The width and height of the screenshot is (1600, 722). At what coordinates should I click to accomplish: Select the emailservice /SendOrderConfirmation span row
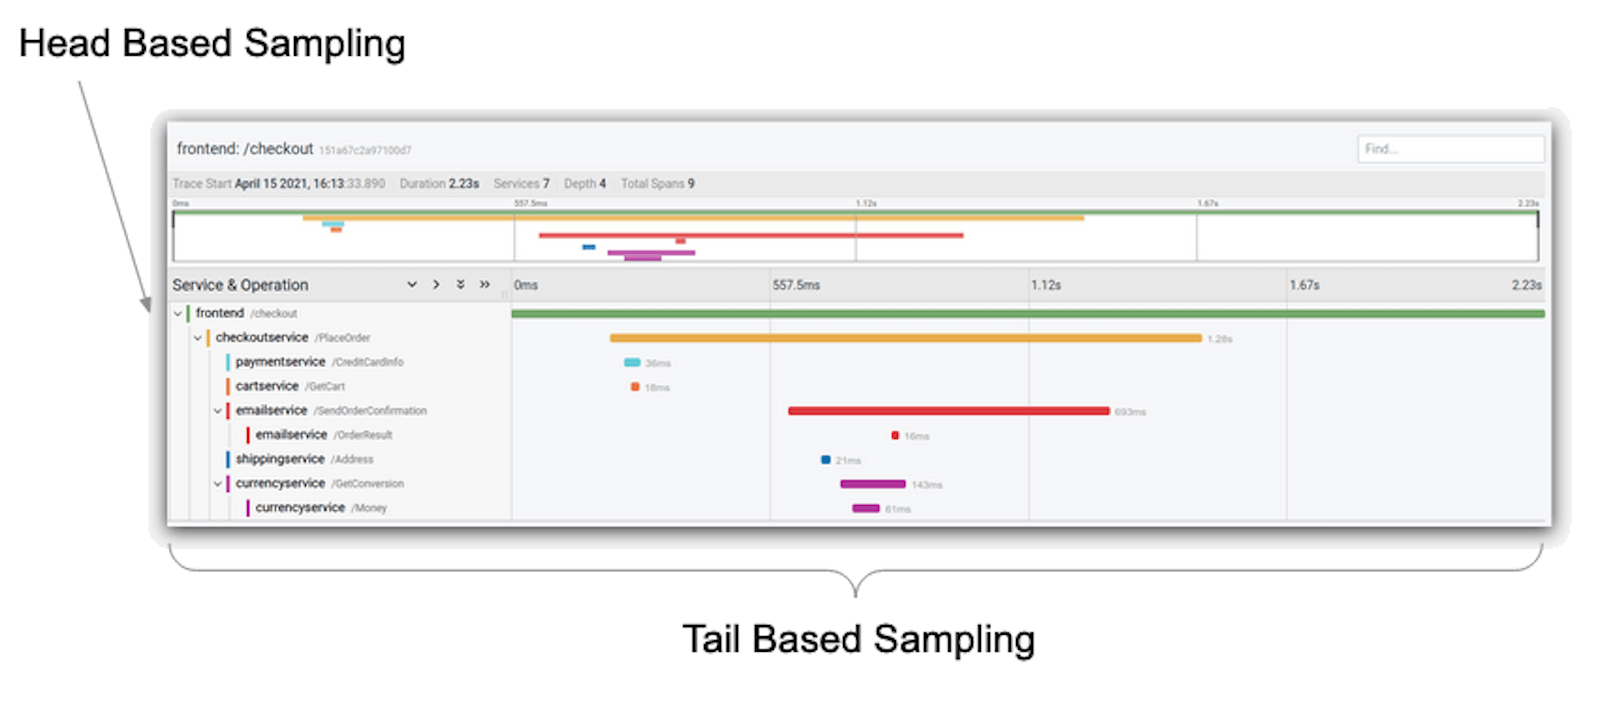coord(858,411)
